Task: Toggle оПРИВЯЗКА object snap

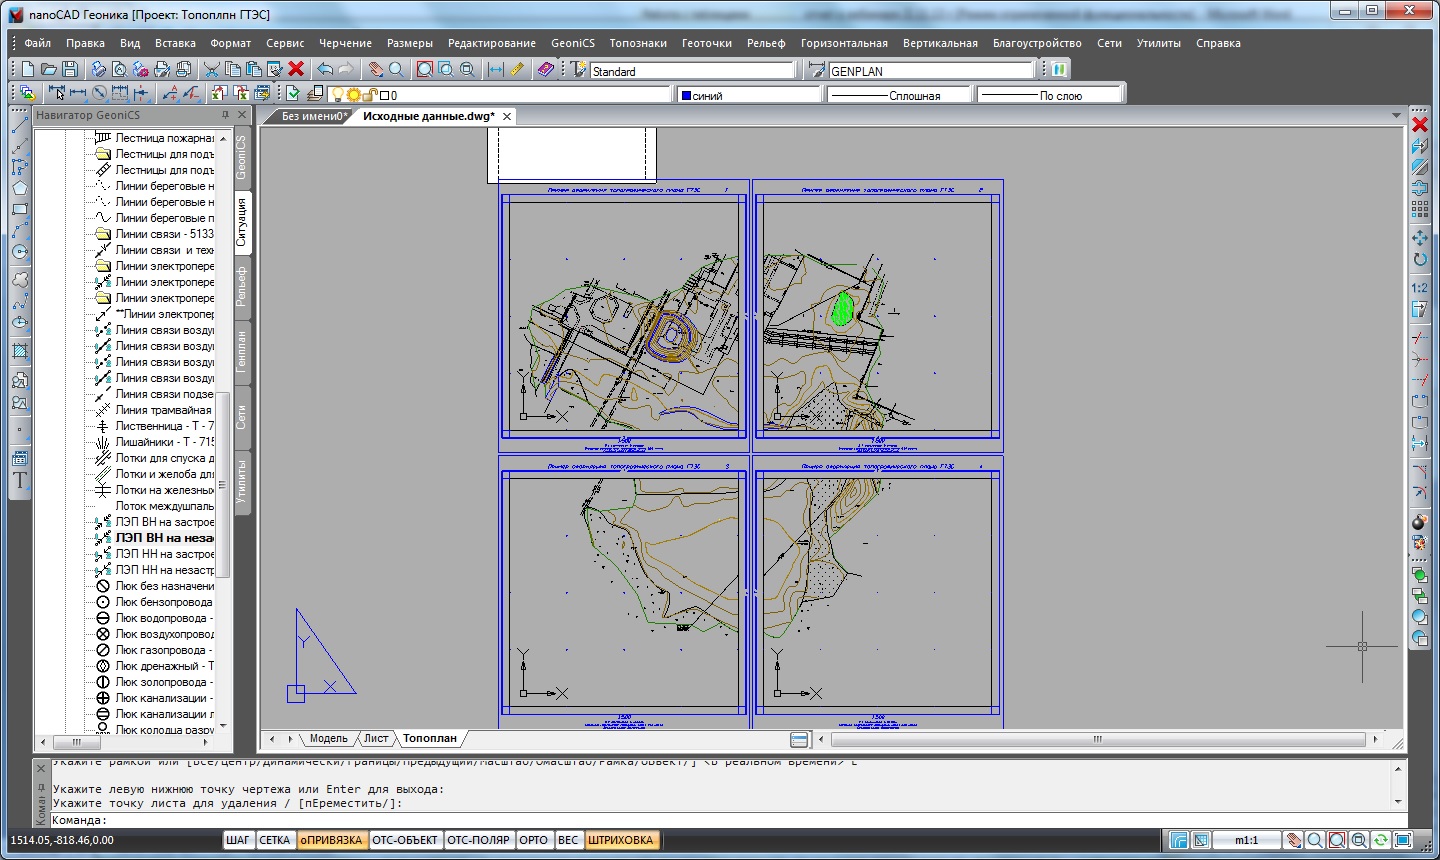Action: (x=331, y=840)
